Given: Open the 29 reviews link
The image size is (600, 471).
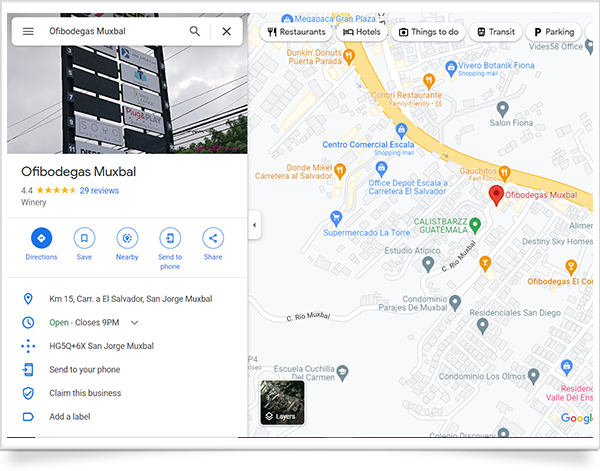Looking at the screenshot, I should pyautogui.click(x=99, y=191).
